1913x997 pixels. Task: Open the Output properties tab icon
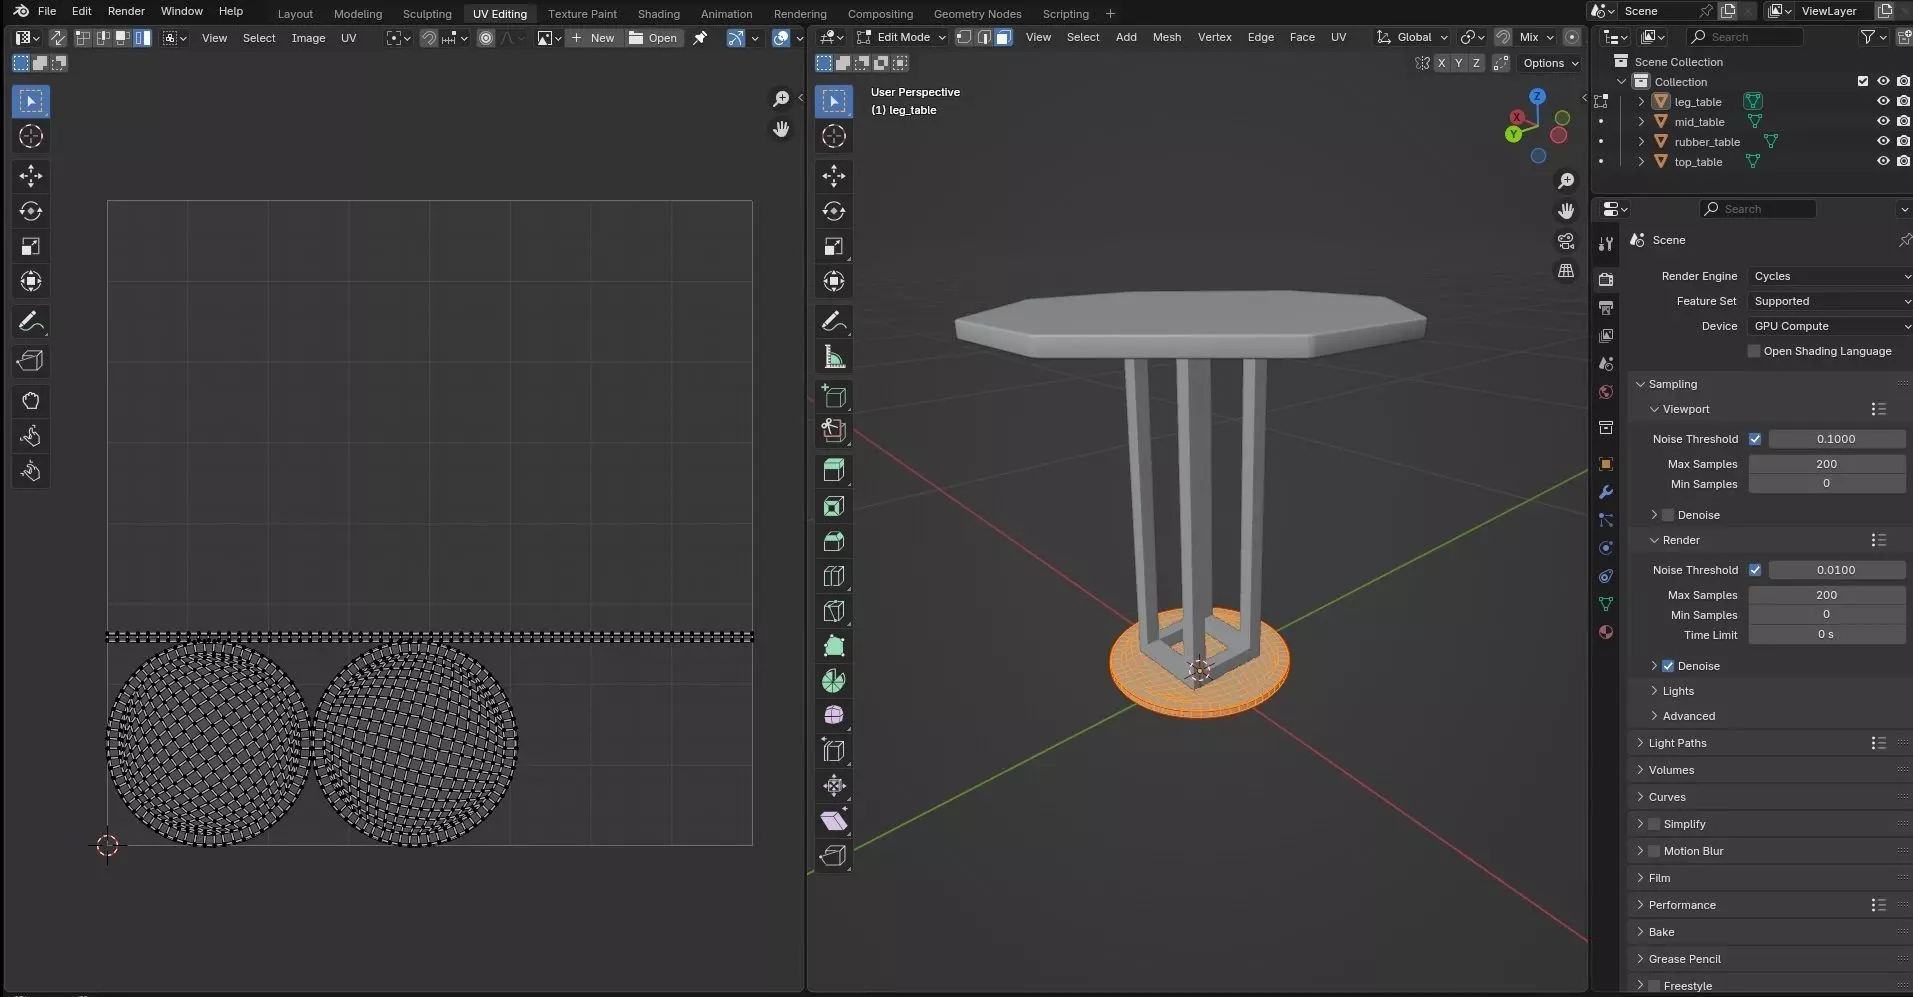pos(1606,308)
